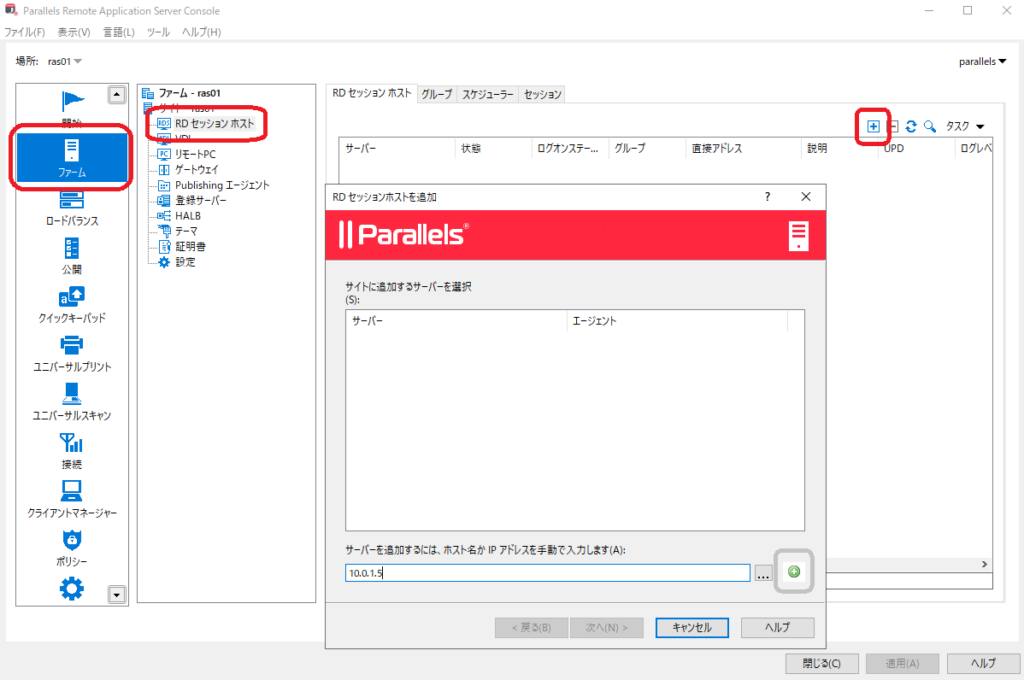
Task: Open the Tools (ツール) menu
Action: [x=158, y=32]
